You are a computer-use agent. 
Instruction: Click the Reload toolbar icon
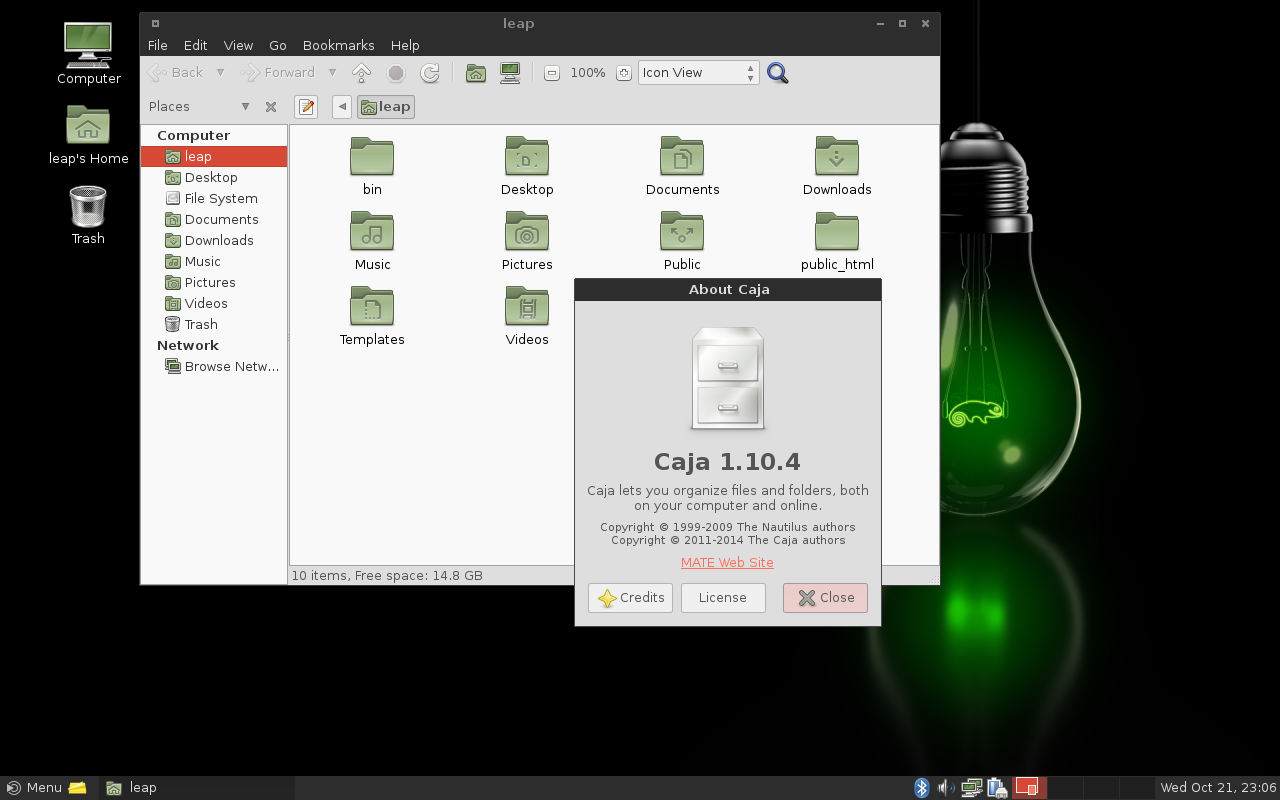[430, 73]
